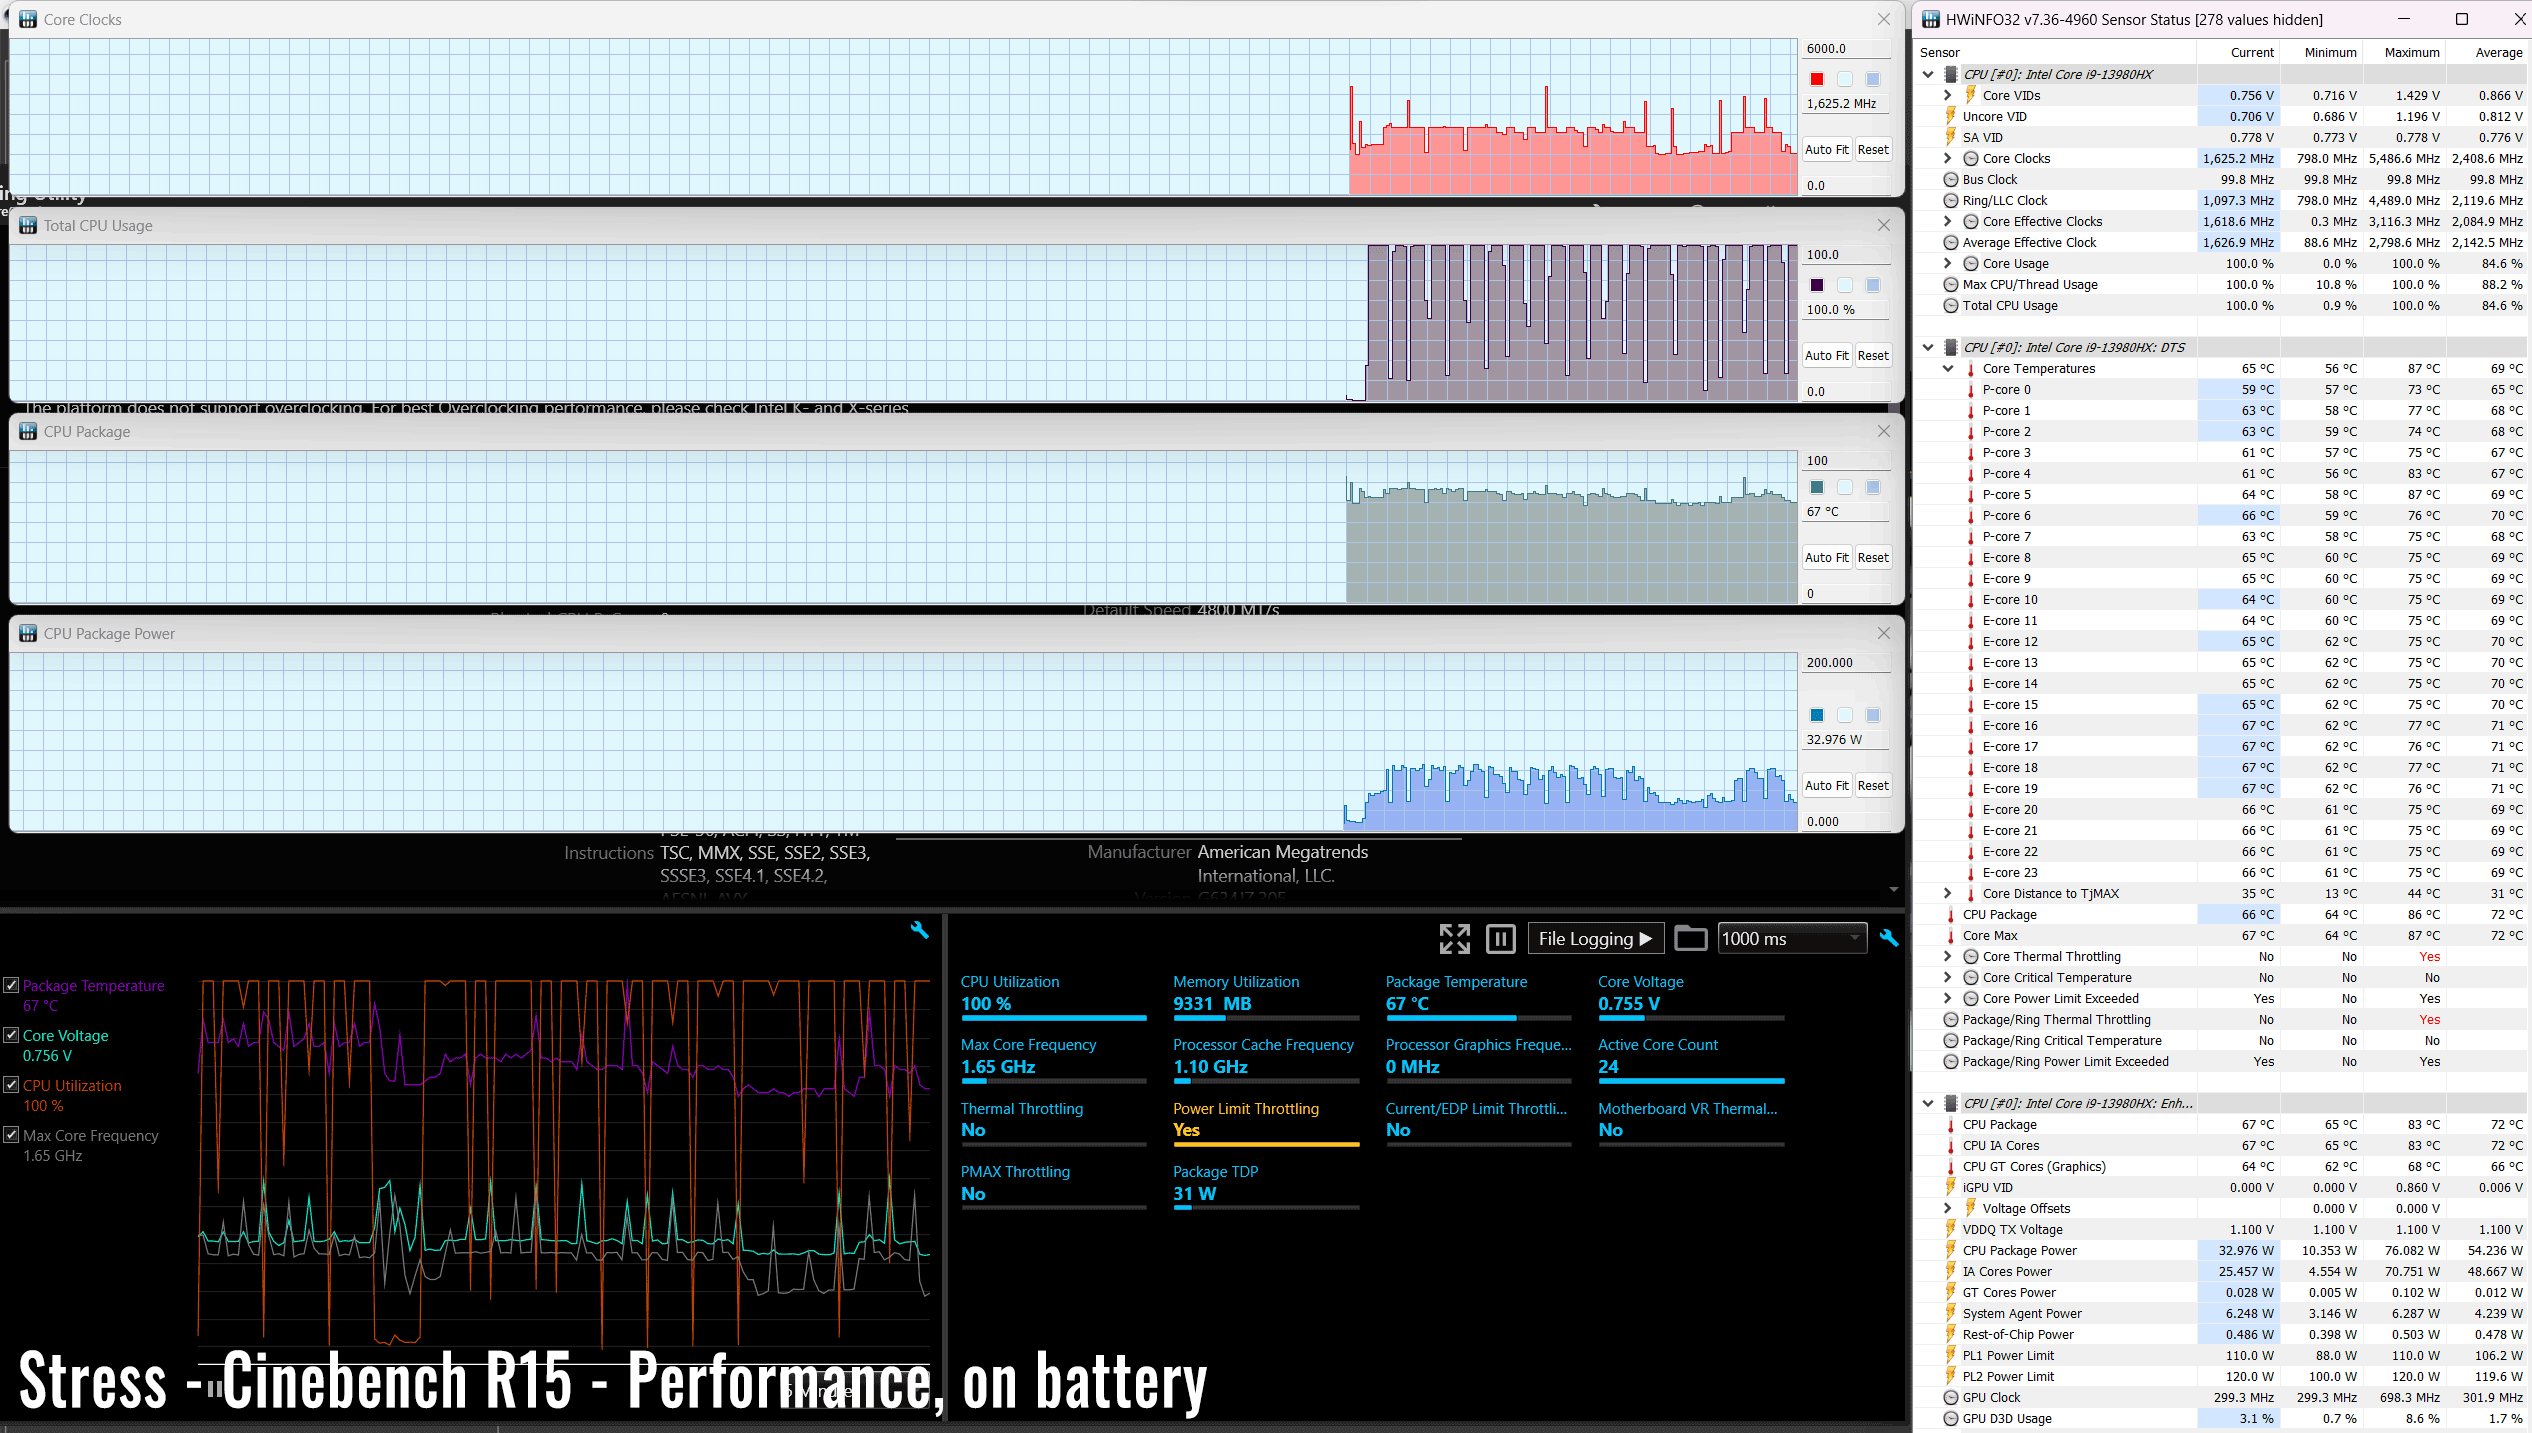Click the Average column header
This screenshot has height=1433, width=2532.
2487,52
